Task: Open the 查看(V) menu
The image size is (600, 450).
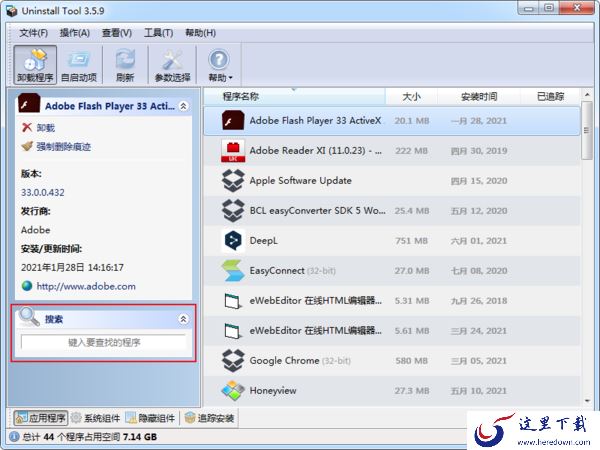Action: (117, 33)
